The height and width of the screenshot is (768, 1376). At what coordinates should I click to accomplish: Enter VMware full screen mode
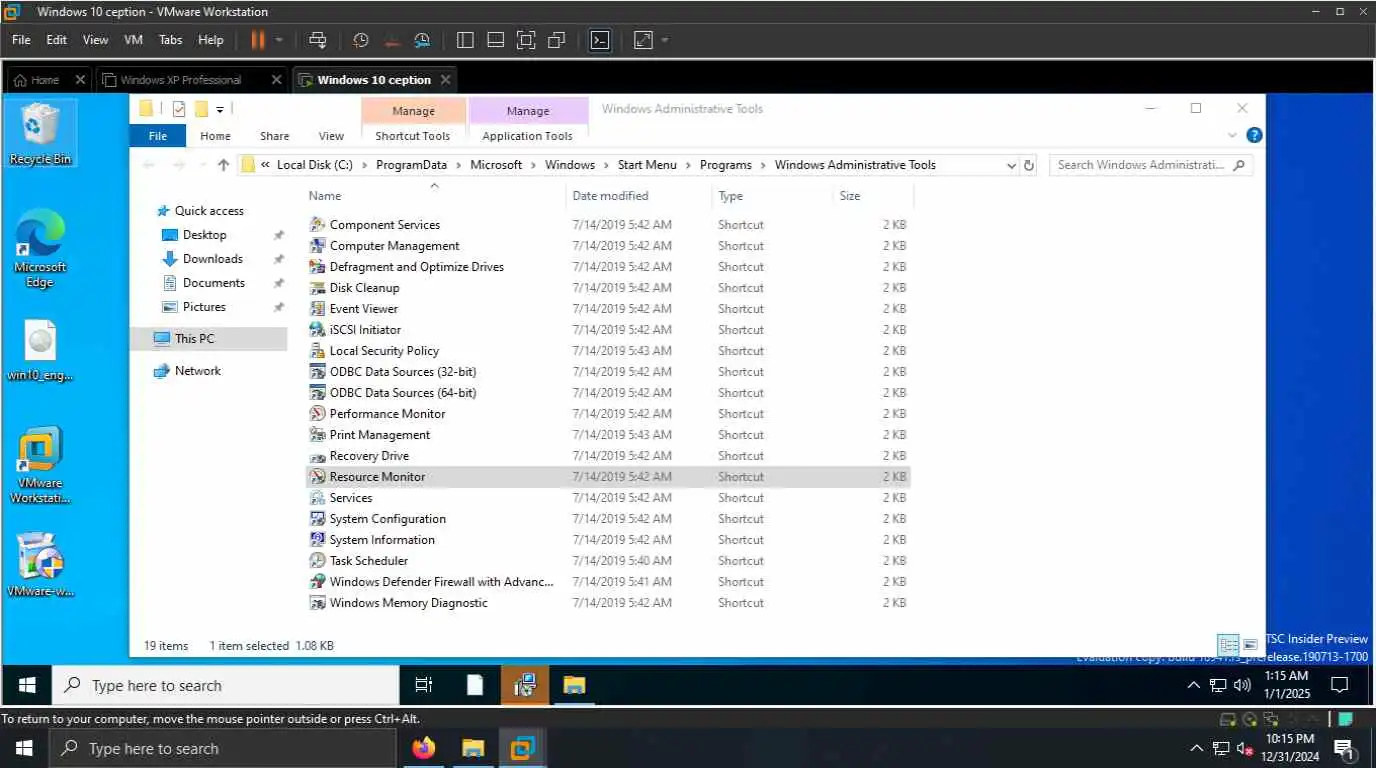pos(526,40)
